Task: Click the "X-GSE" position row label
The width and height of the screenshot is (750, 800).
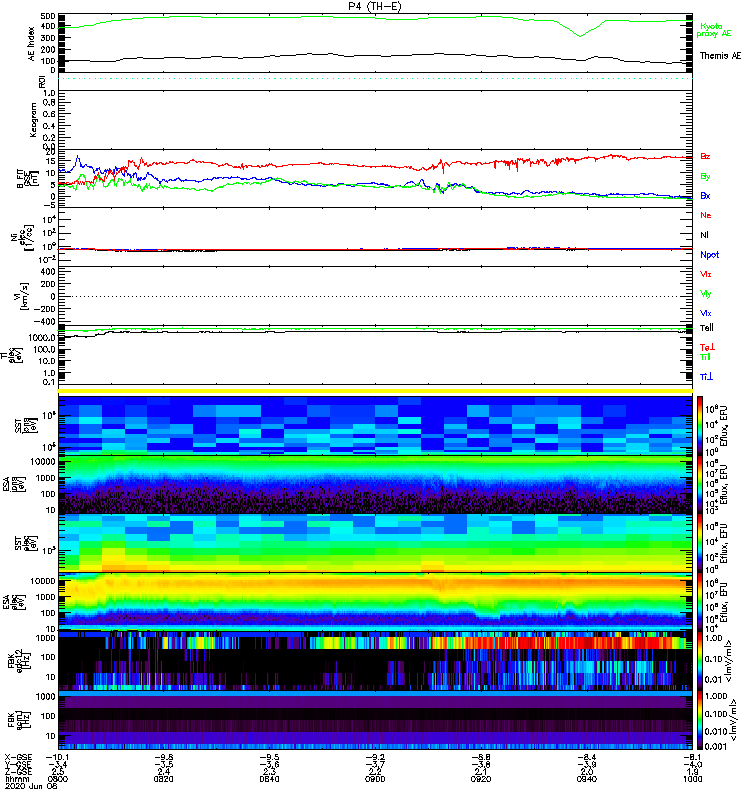Action: (18, 757)
